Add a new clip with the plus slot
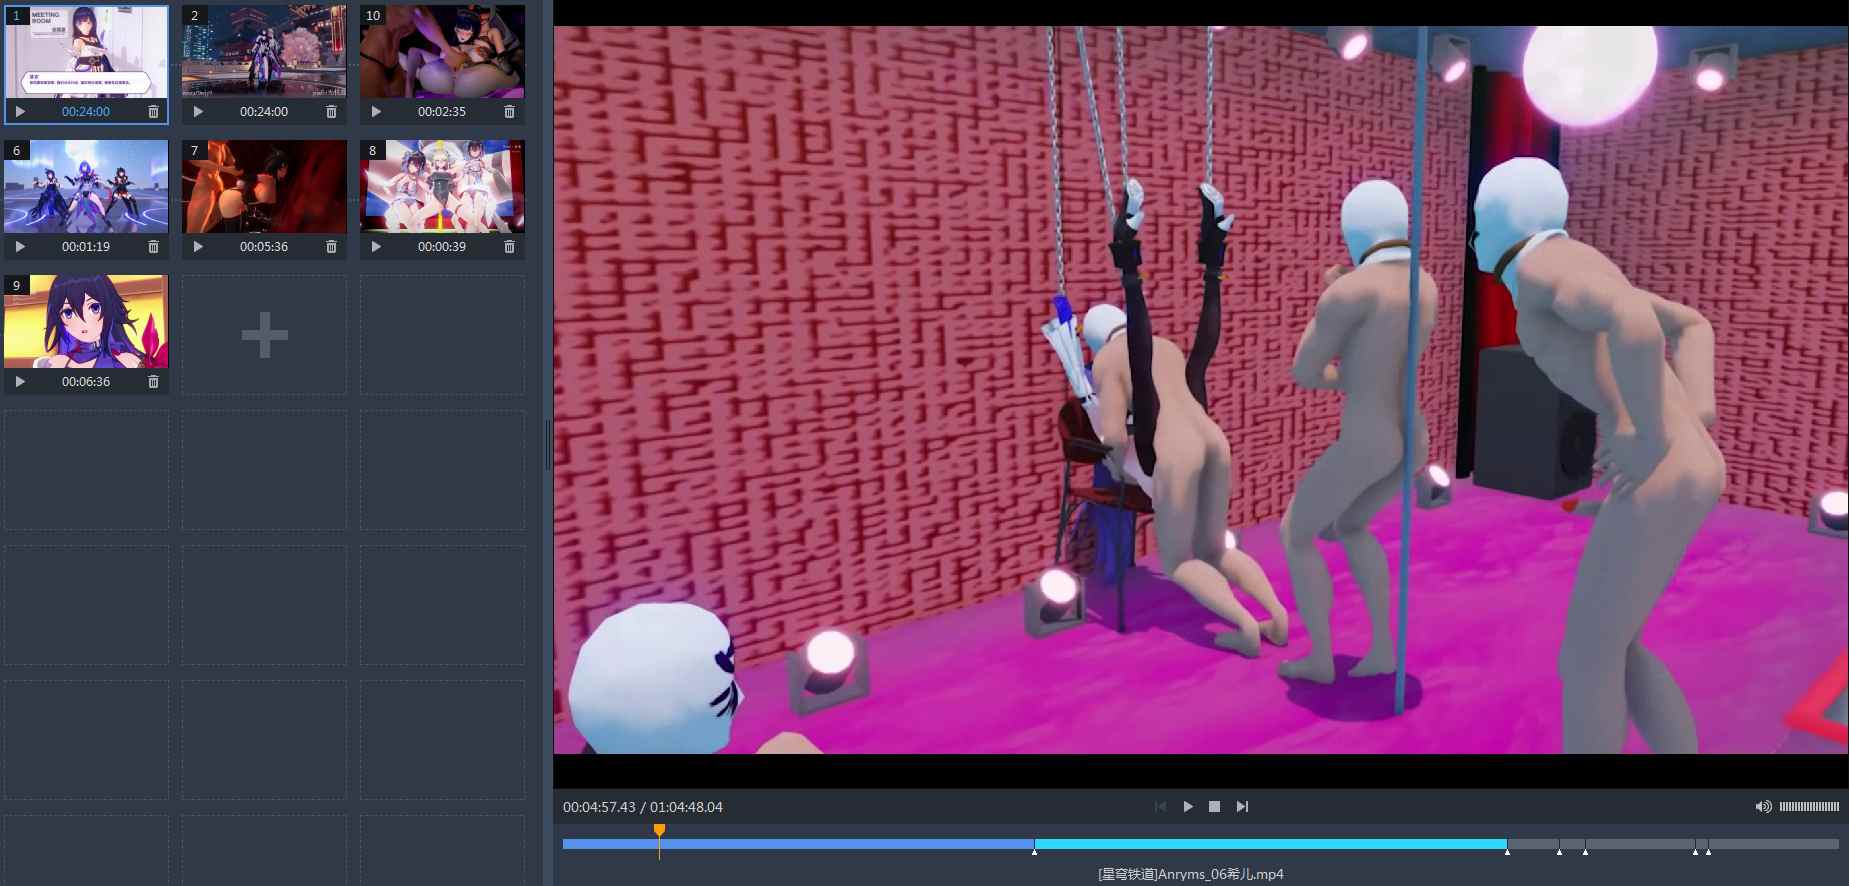 click(264, 335)
